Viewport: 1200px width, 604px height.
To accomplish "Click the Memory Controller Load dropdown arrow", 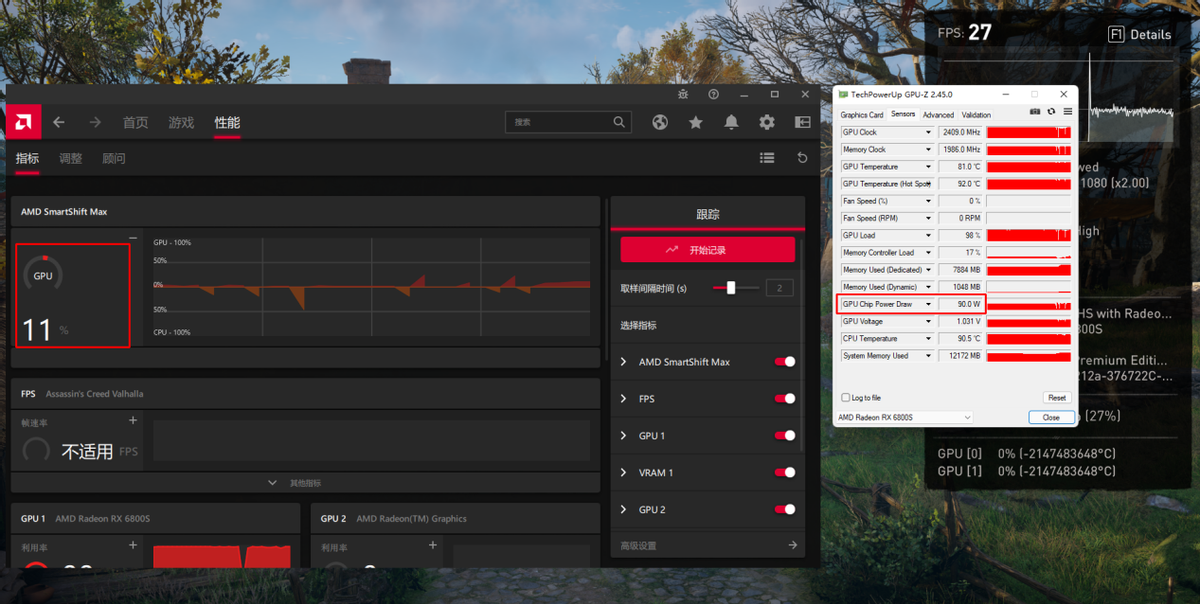I will (928, 253).
